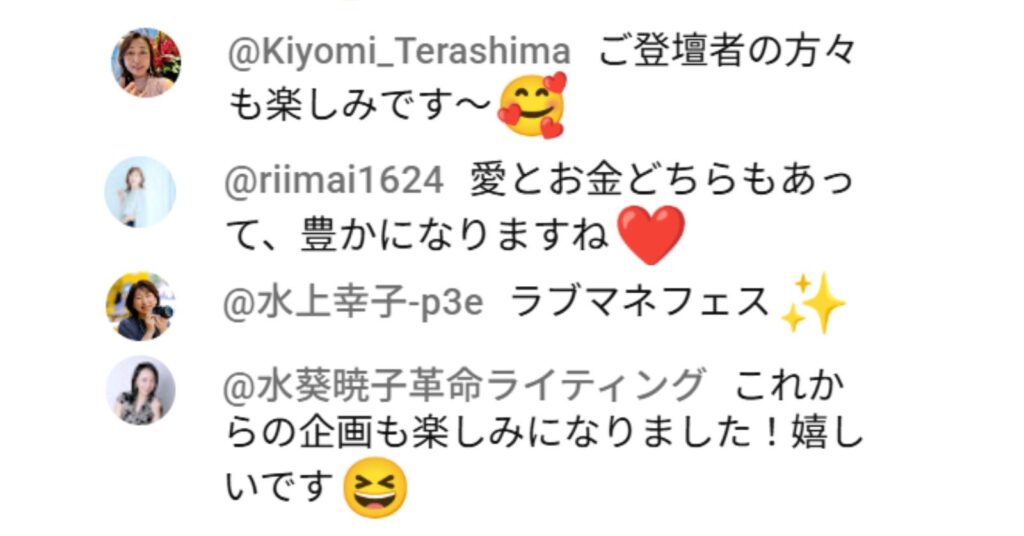The image size is (1024, 536).
Task: Select the message text ご登壇者の方々
Action: [x=726, y=52]
